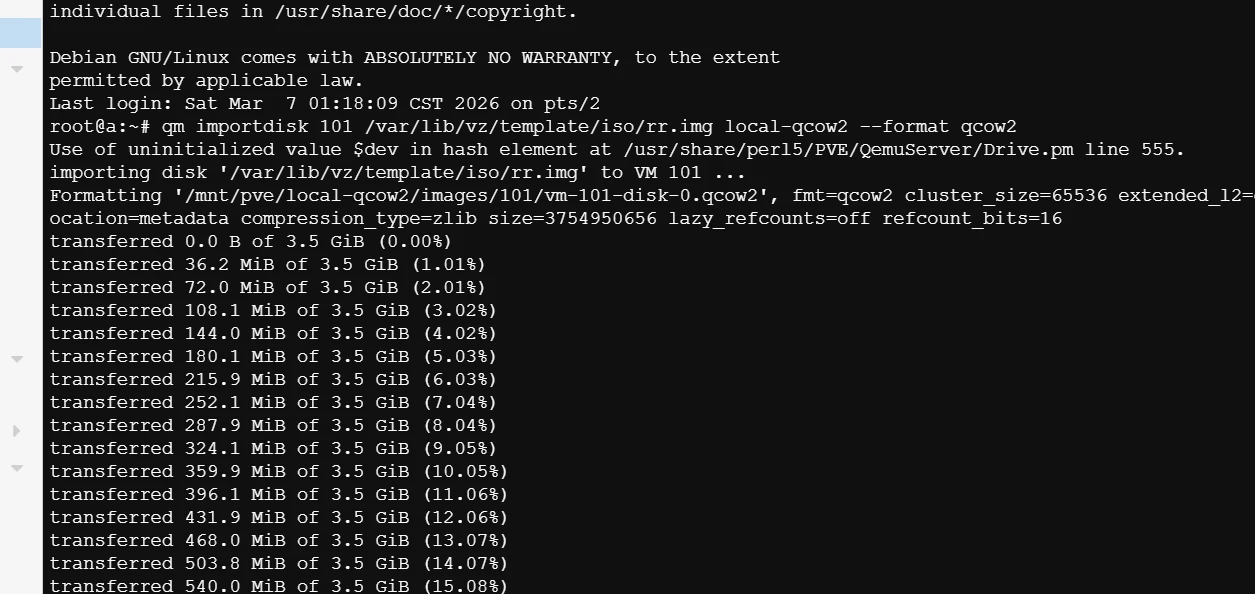The width and height of the screenshot is (1255, 594).
Task: Click the 'ocation=metadata compression_type' line
Action: coord(555,218)
